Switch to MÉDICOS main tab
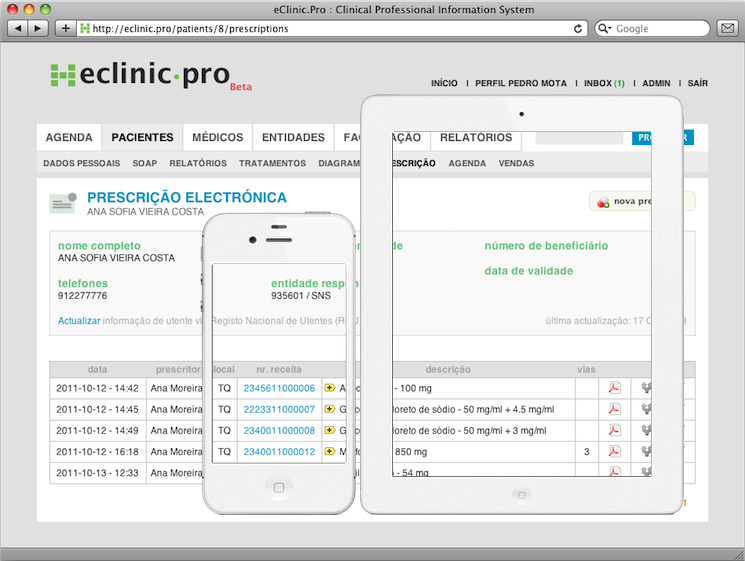This screenshot has width=745, height=561. coord(218,137)
